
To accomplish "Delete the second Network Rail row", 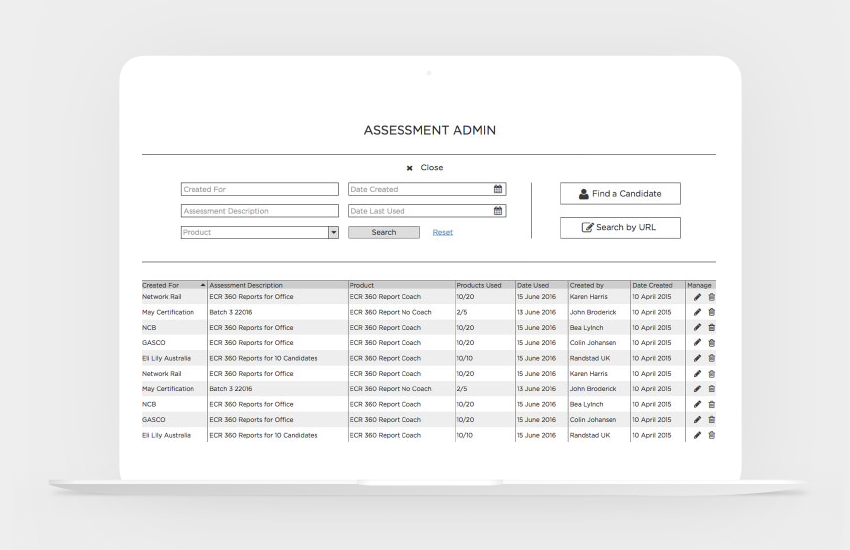I will (712, 373).
